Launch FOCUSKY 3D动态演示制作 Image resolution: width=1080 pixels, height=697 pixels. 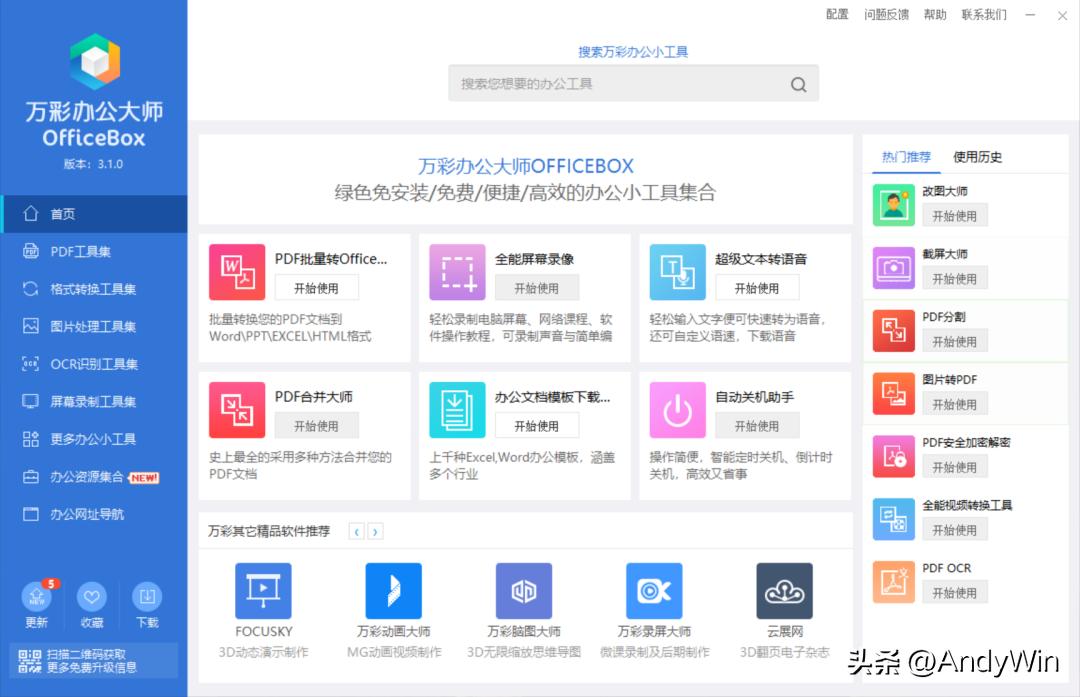click(263, 590)
